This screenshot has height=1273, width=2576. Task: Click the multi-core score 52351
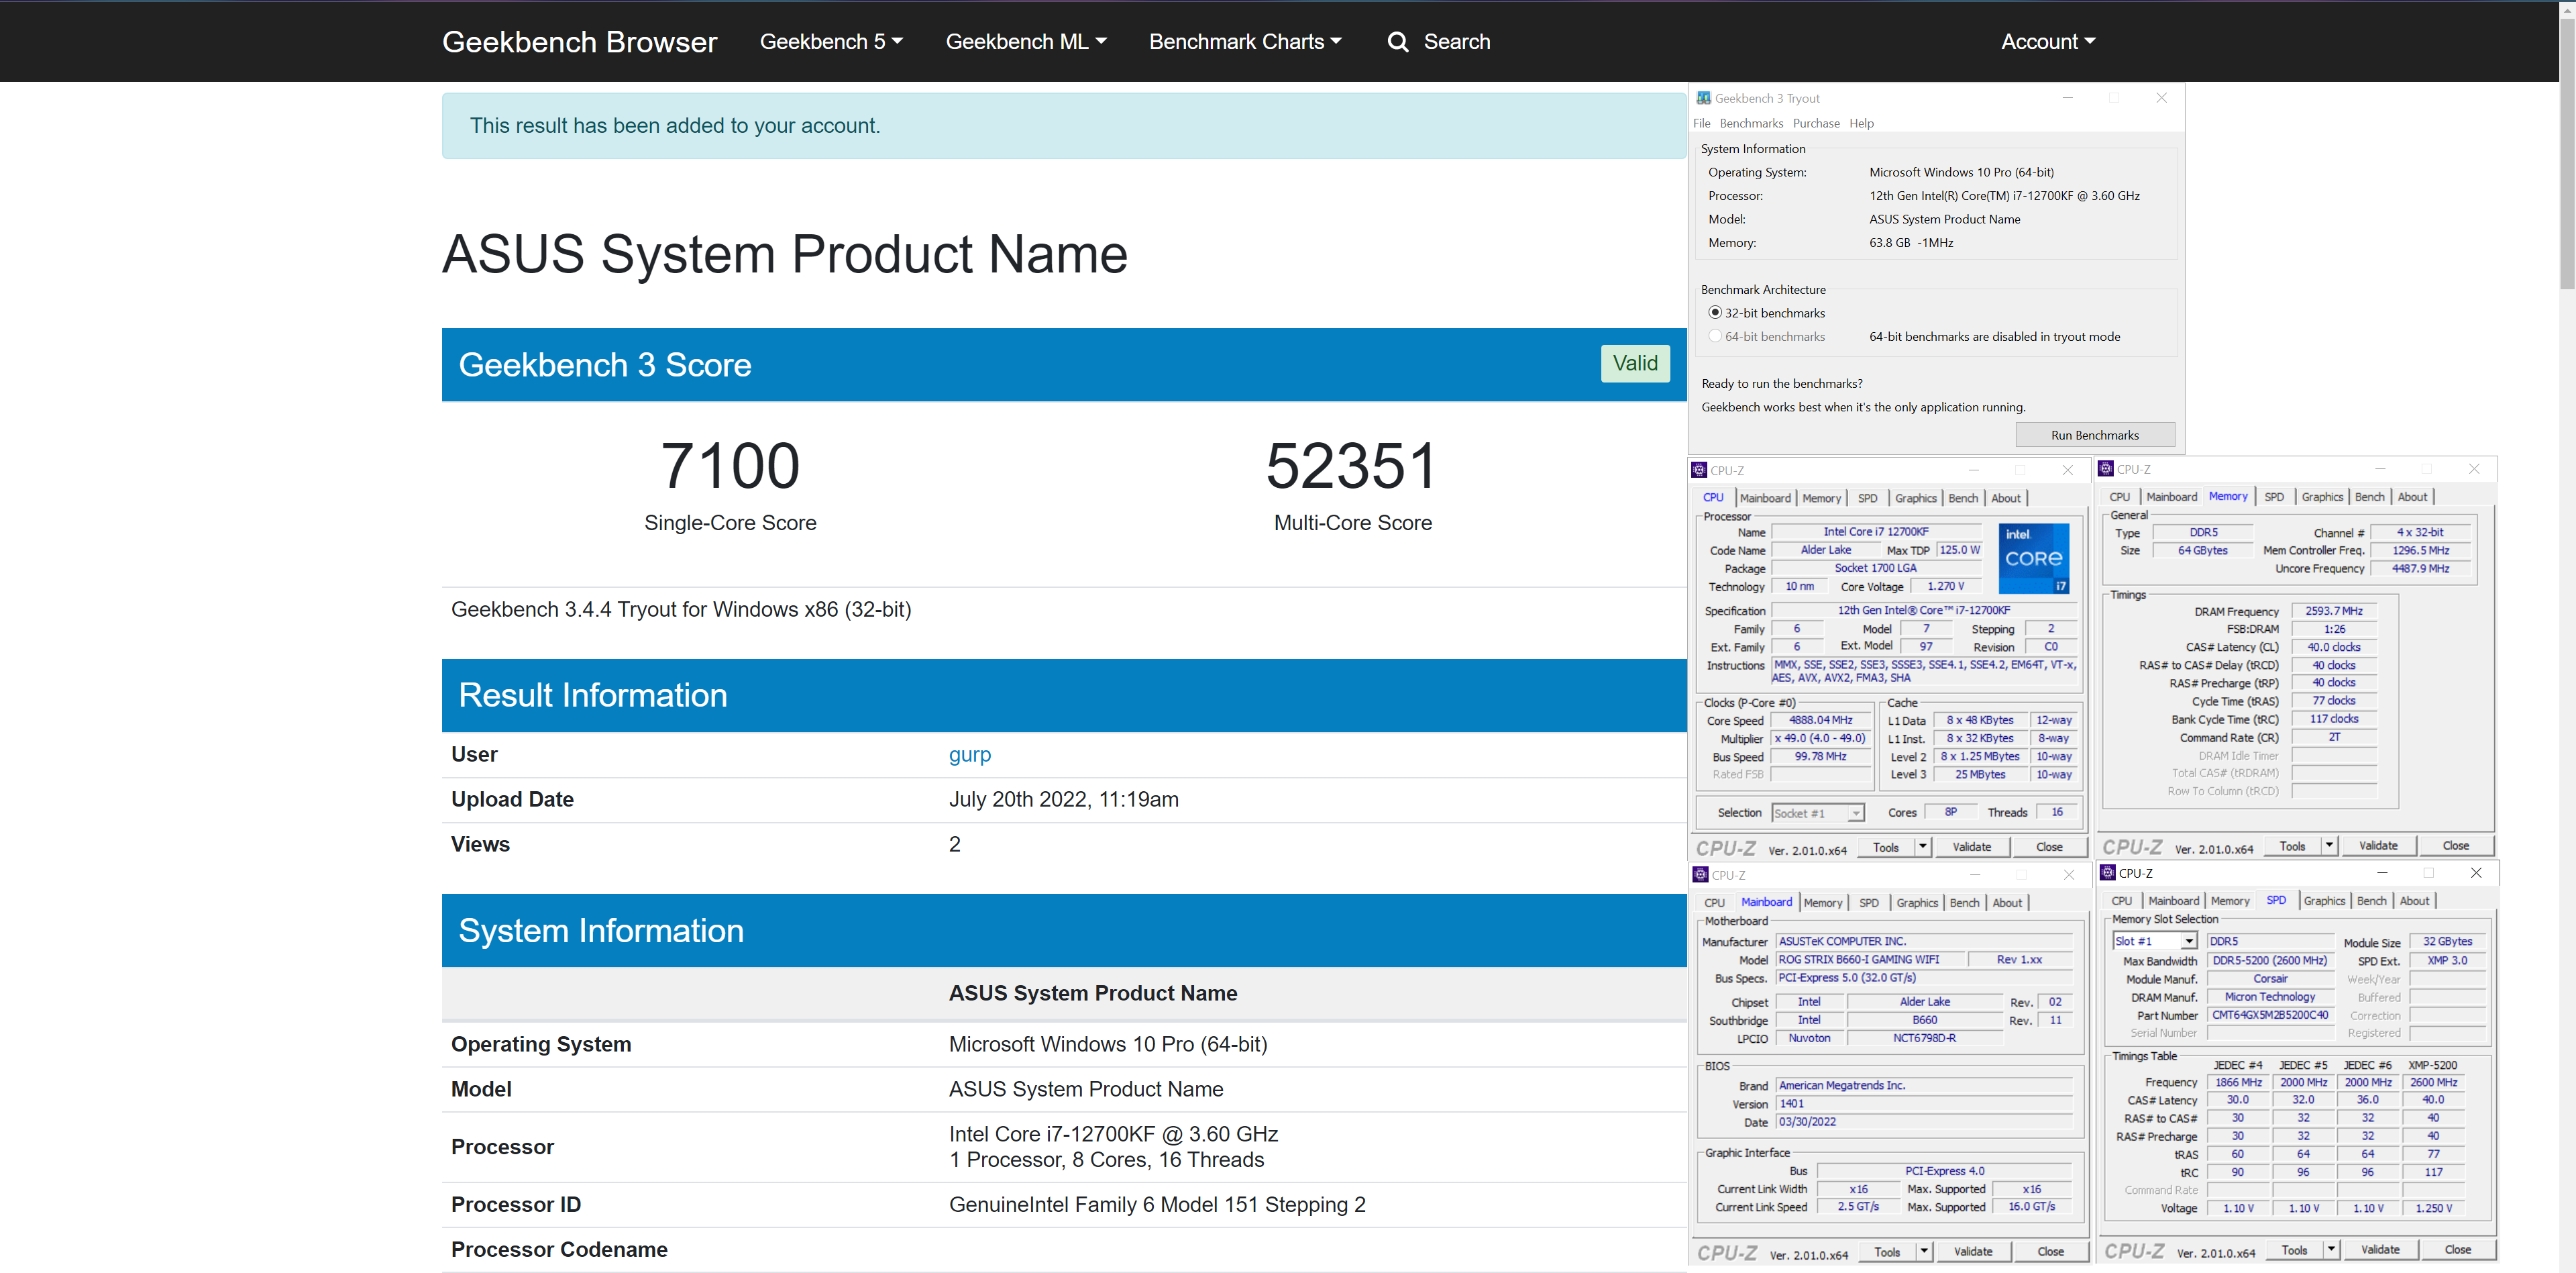point(1352,466)
